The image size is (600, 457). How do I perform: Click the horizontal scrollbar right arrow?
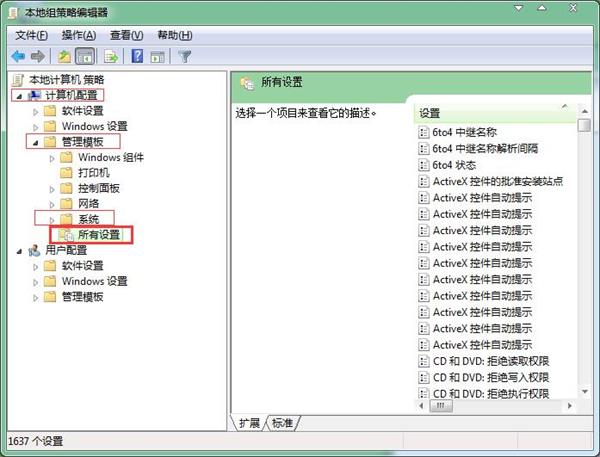[570, 405]
